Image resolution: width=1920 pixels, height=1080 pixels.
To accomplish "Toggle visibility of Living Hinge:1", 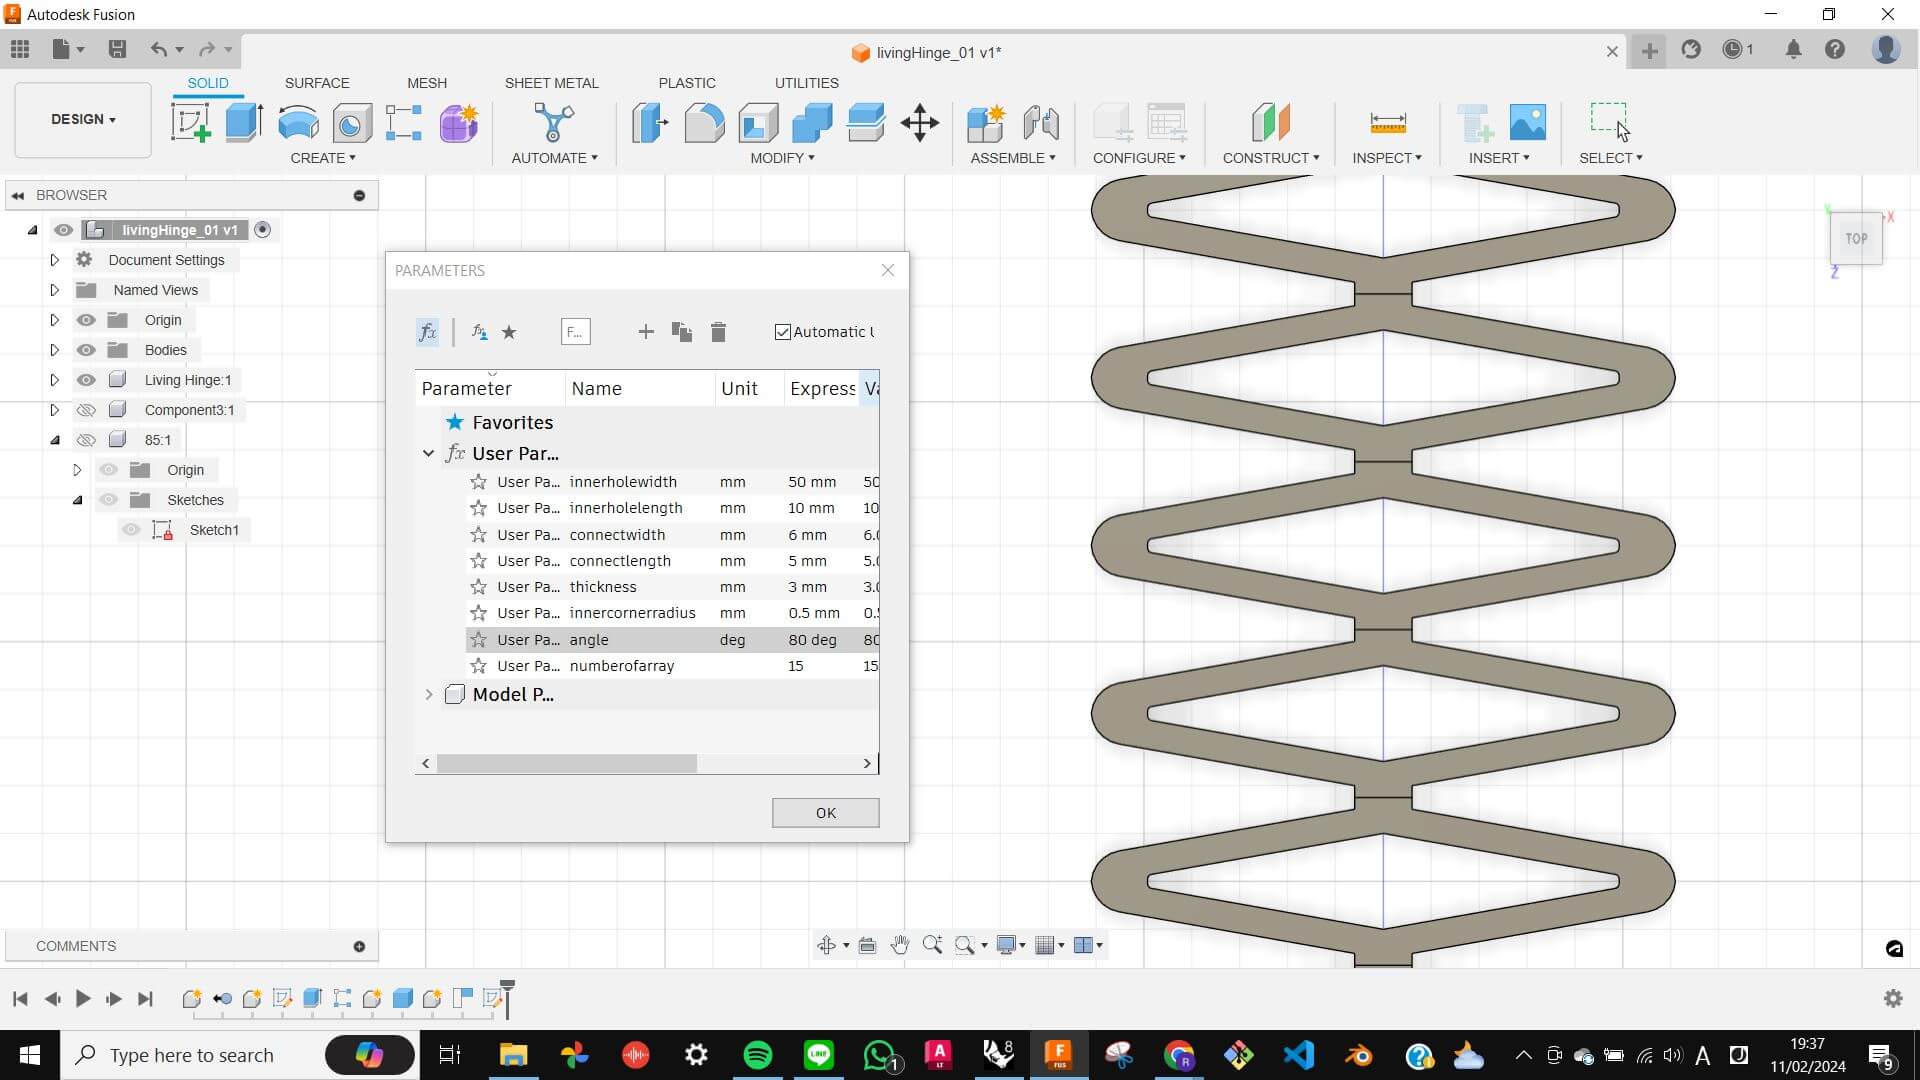I will pos(86,380).
